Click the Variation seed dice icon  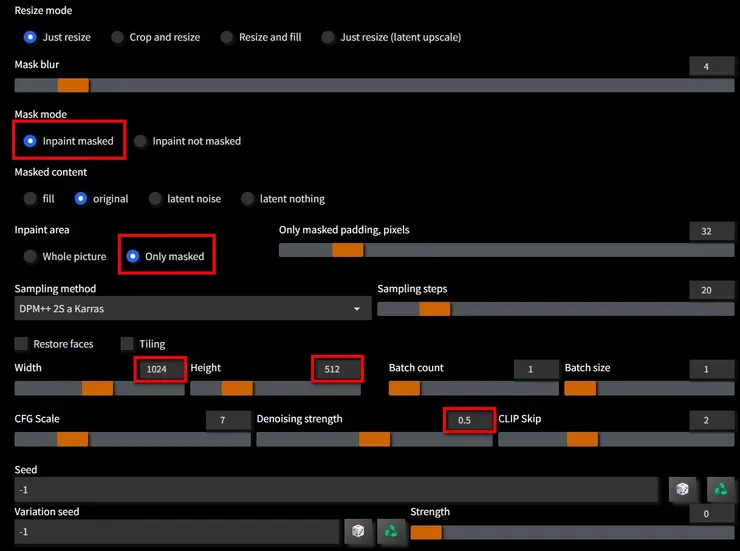click(358, 531)
